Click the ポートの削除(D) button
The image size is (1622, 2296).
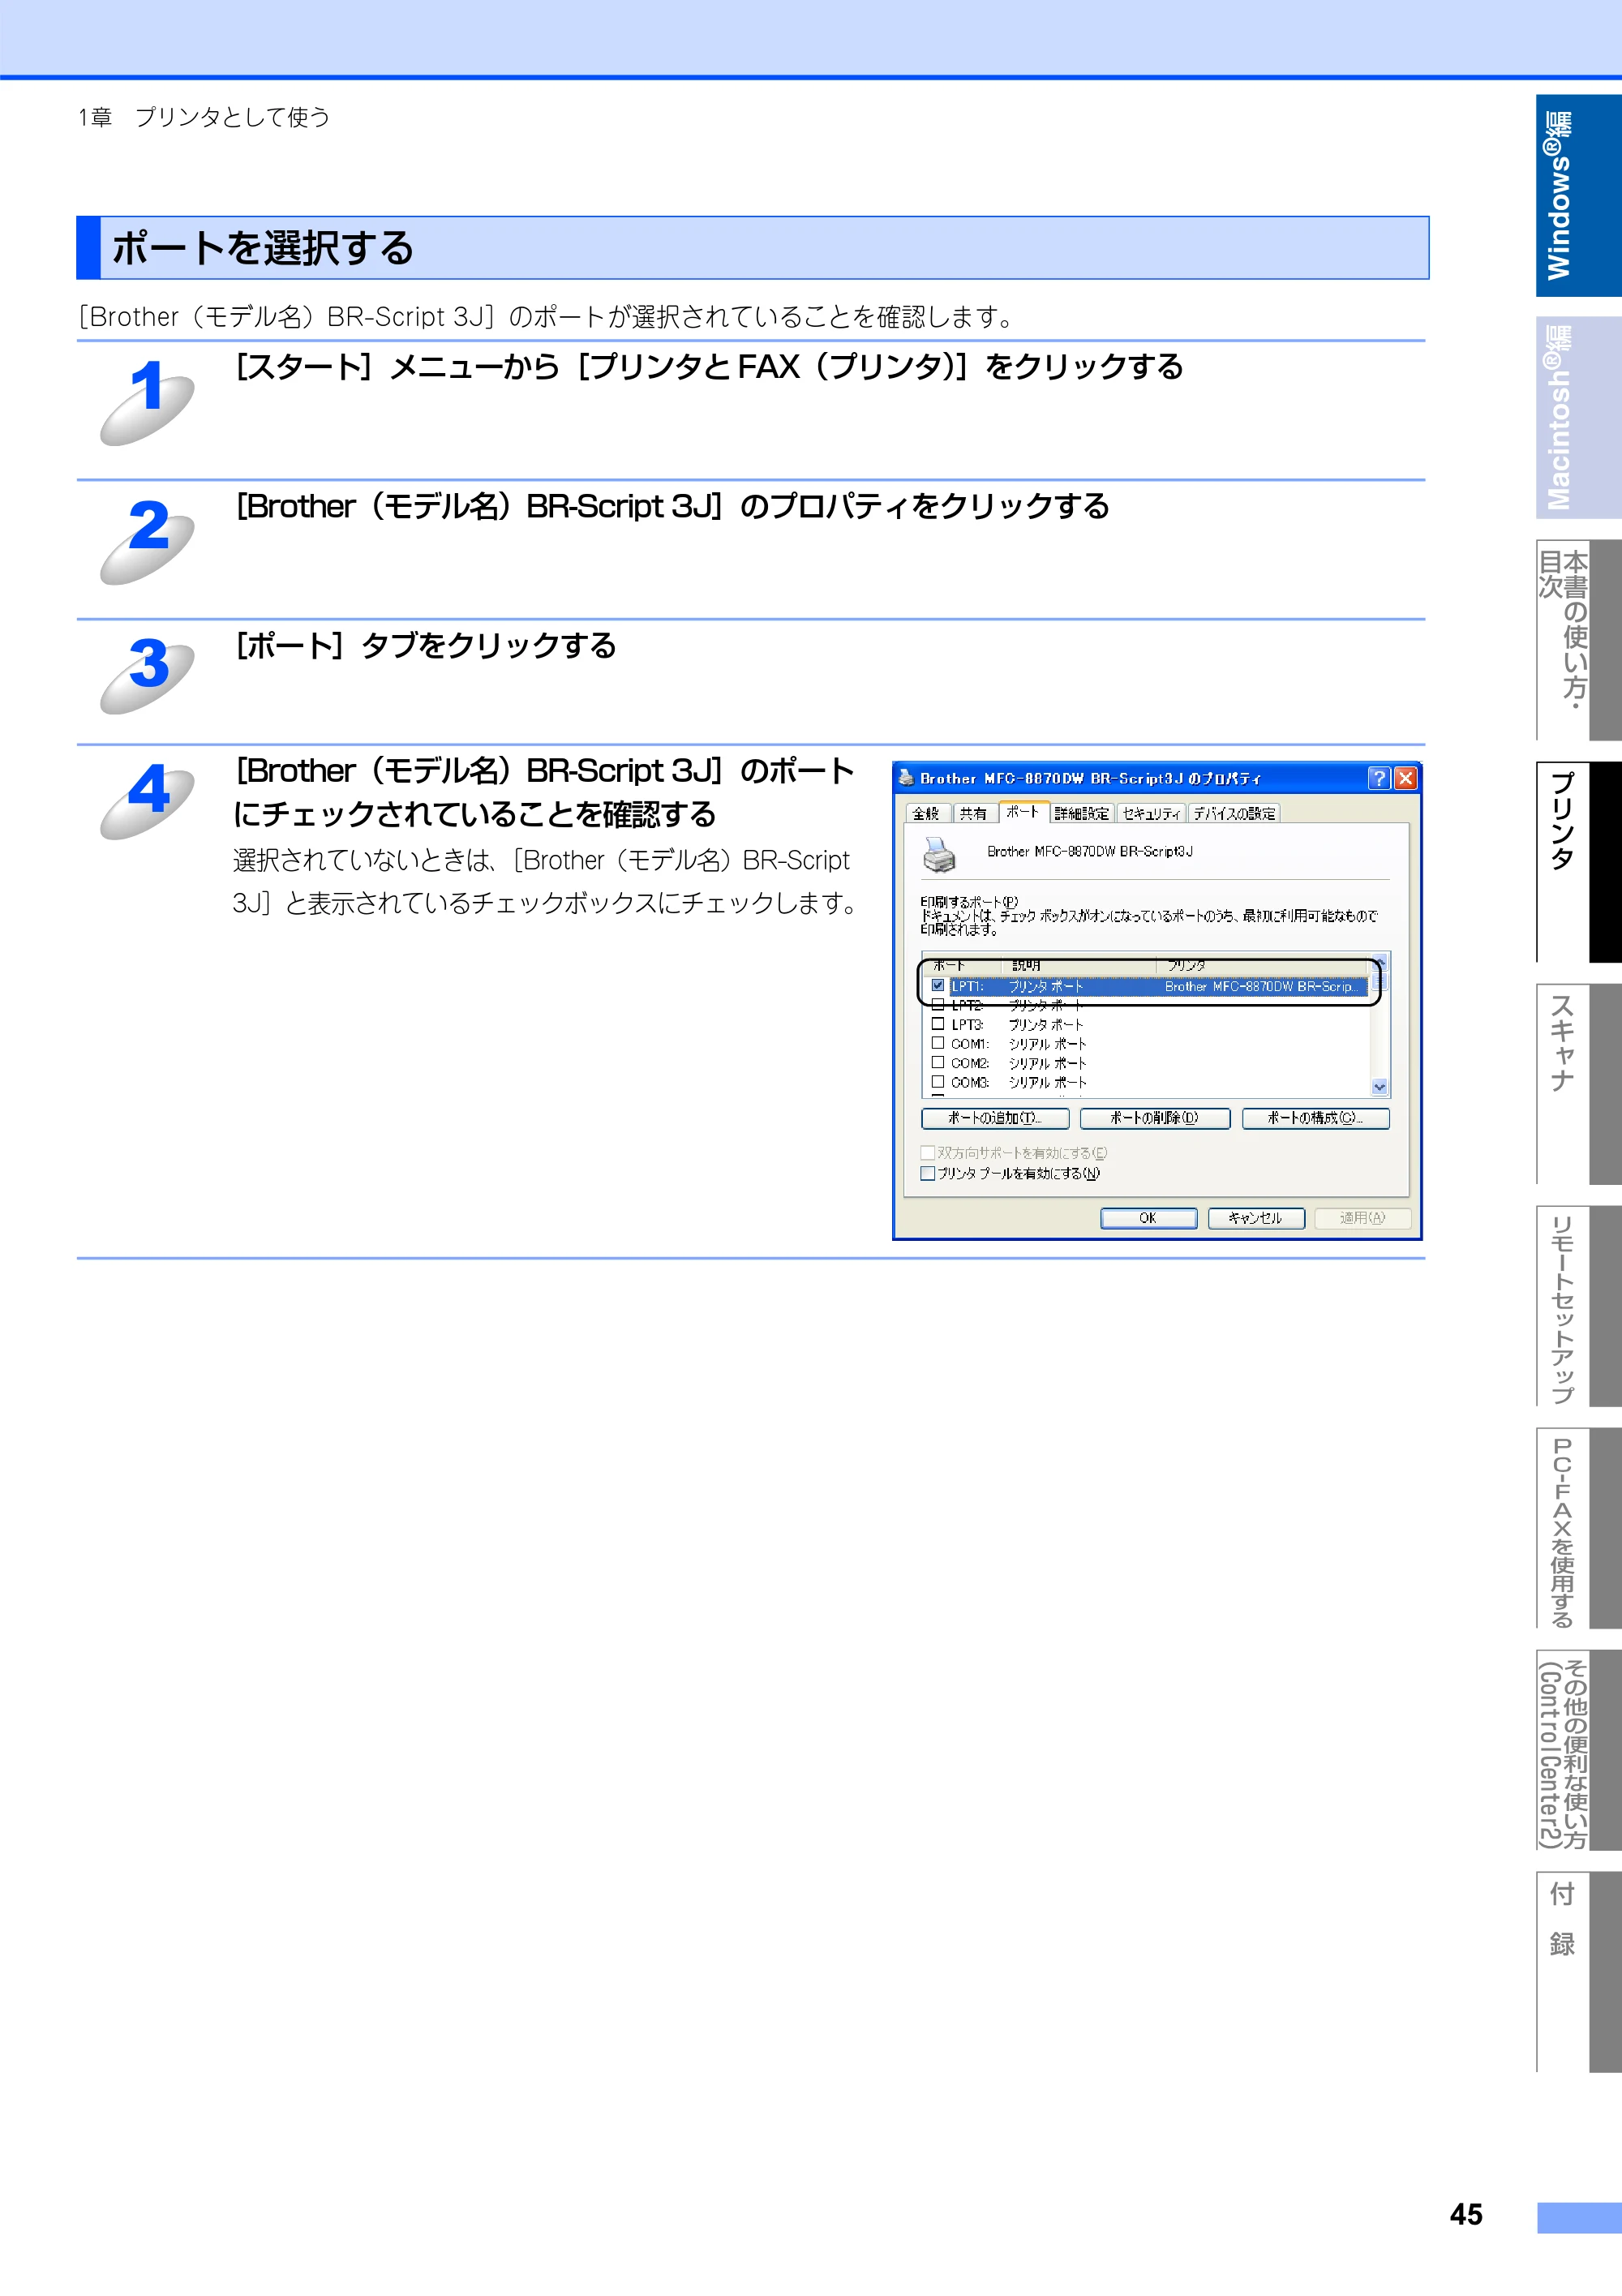tap(1155, 1118)
